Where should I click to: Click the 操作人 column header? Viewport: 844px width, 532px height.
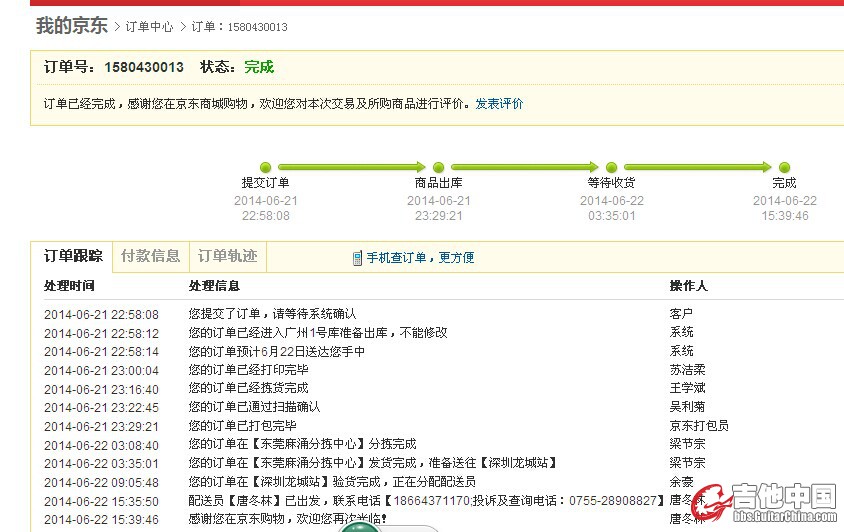point(688,286)
